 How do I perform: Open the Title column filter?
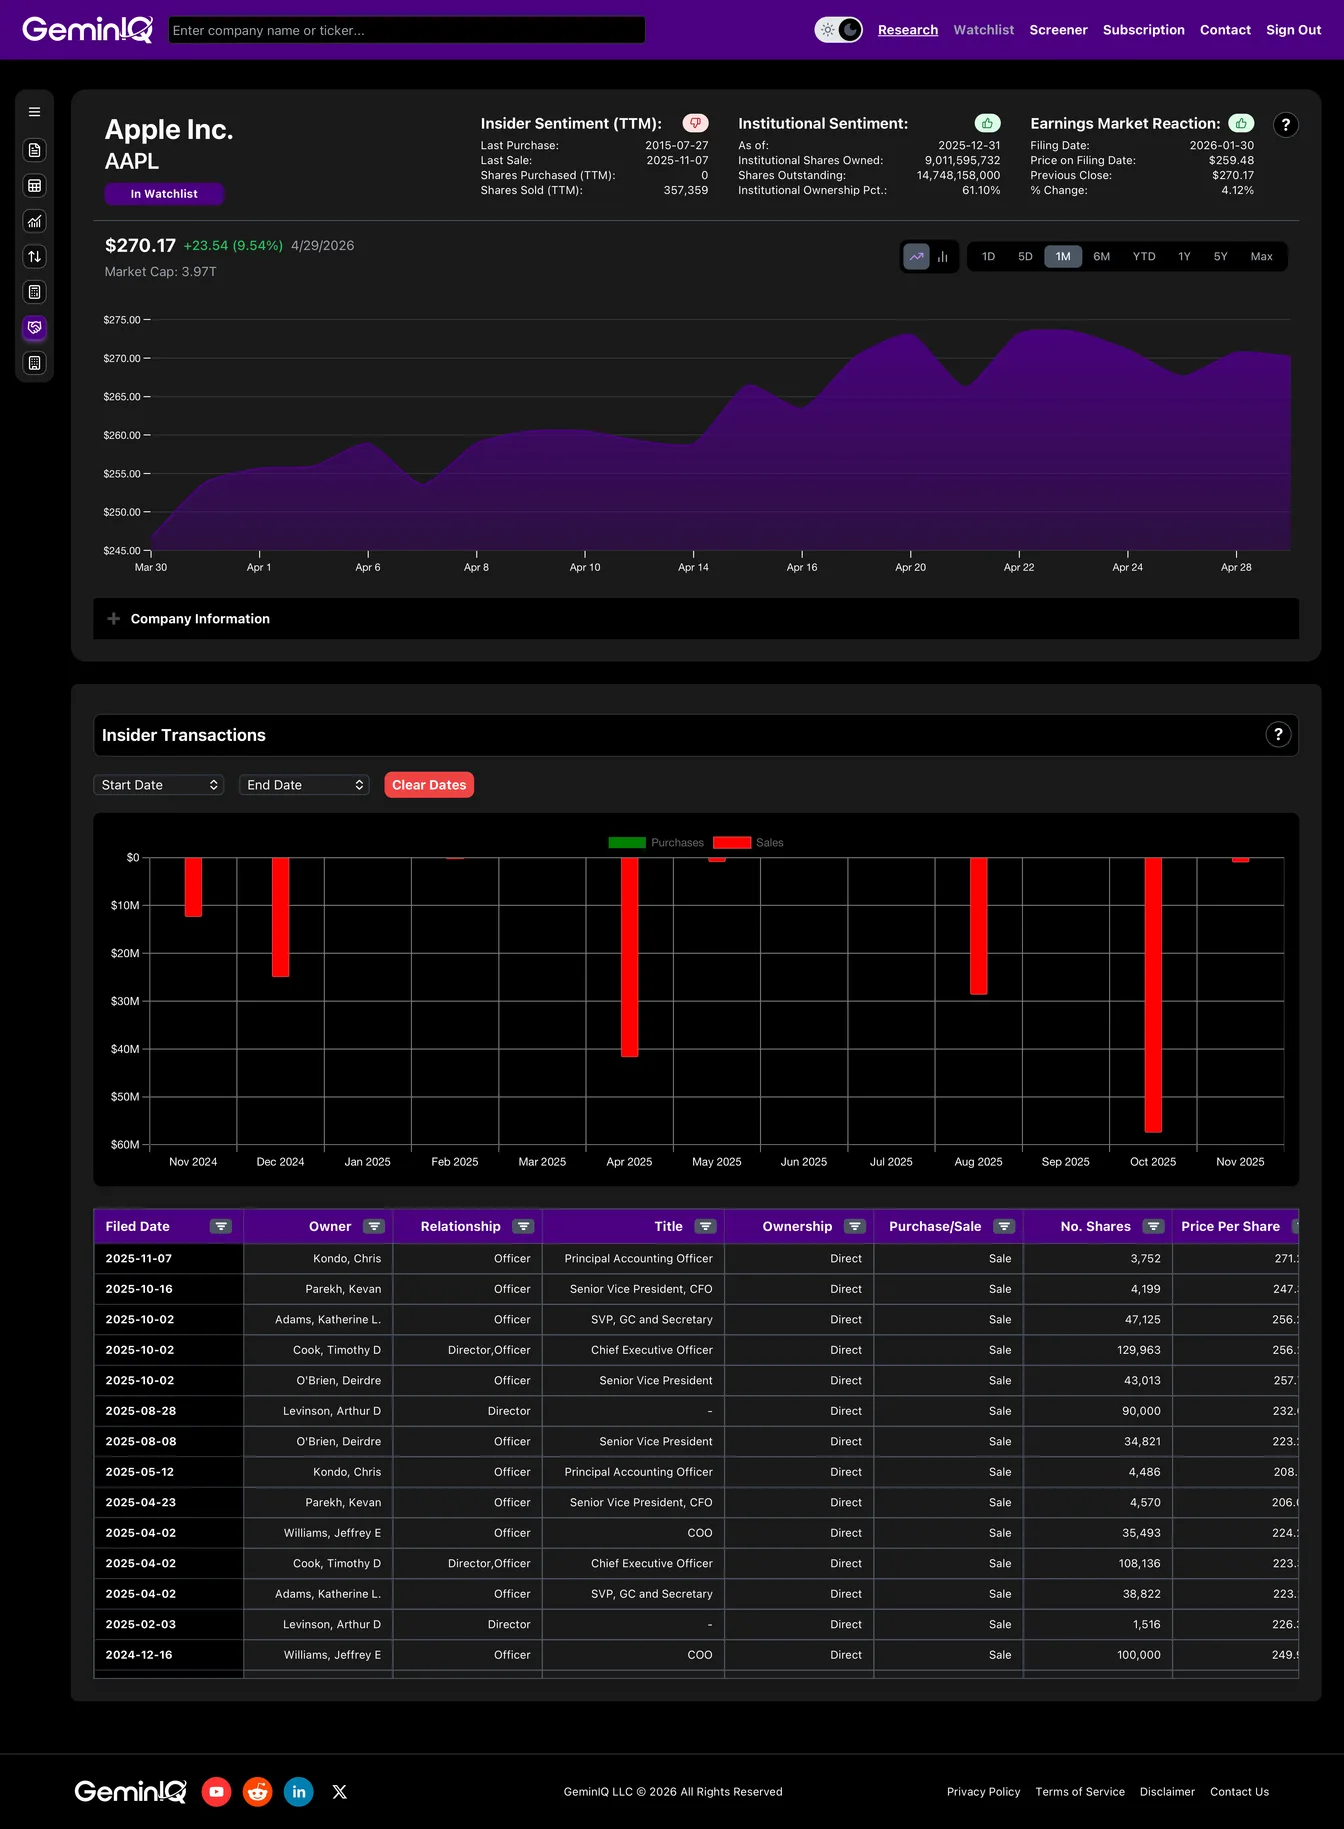[706, 1227]
